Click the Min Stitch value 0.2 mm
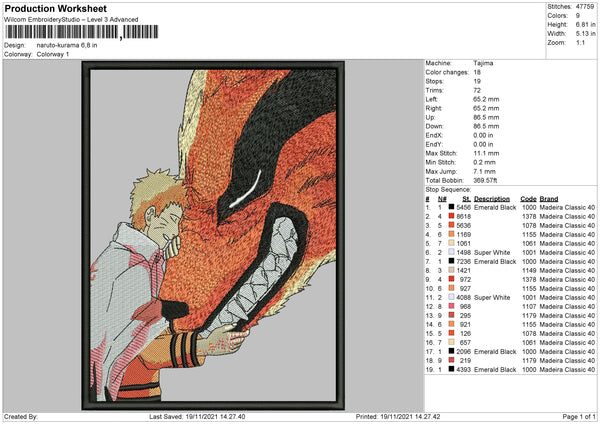Viewport: 600px width, 424px height. pos(484,162)
